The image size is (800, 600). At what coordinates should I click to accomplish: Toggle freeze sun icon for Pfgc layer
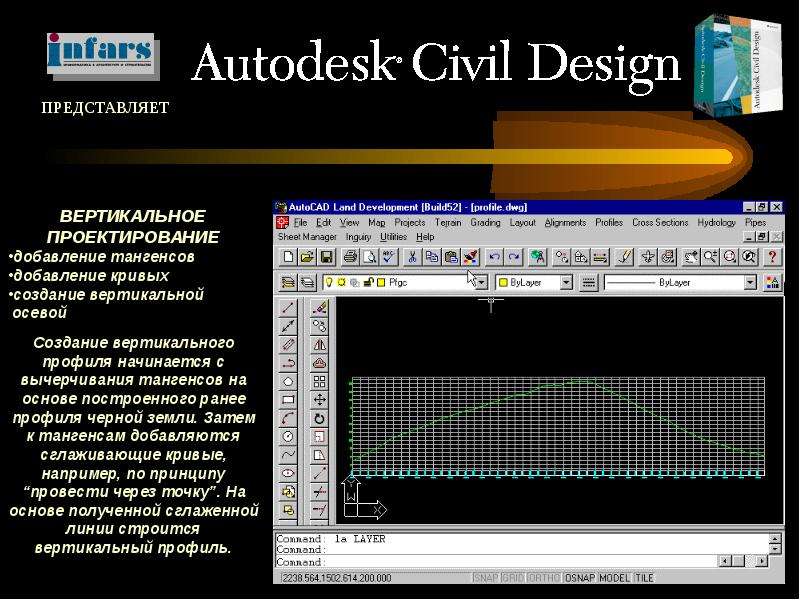[341, 282]
